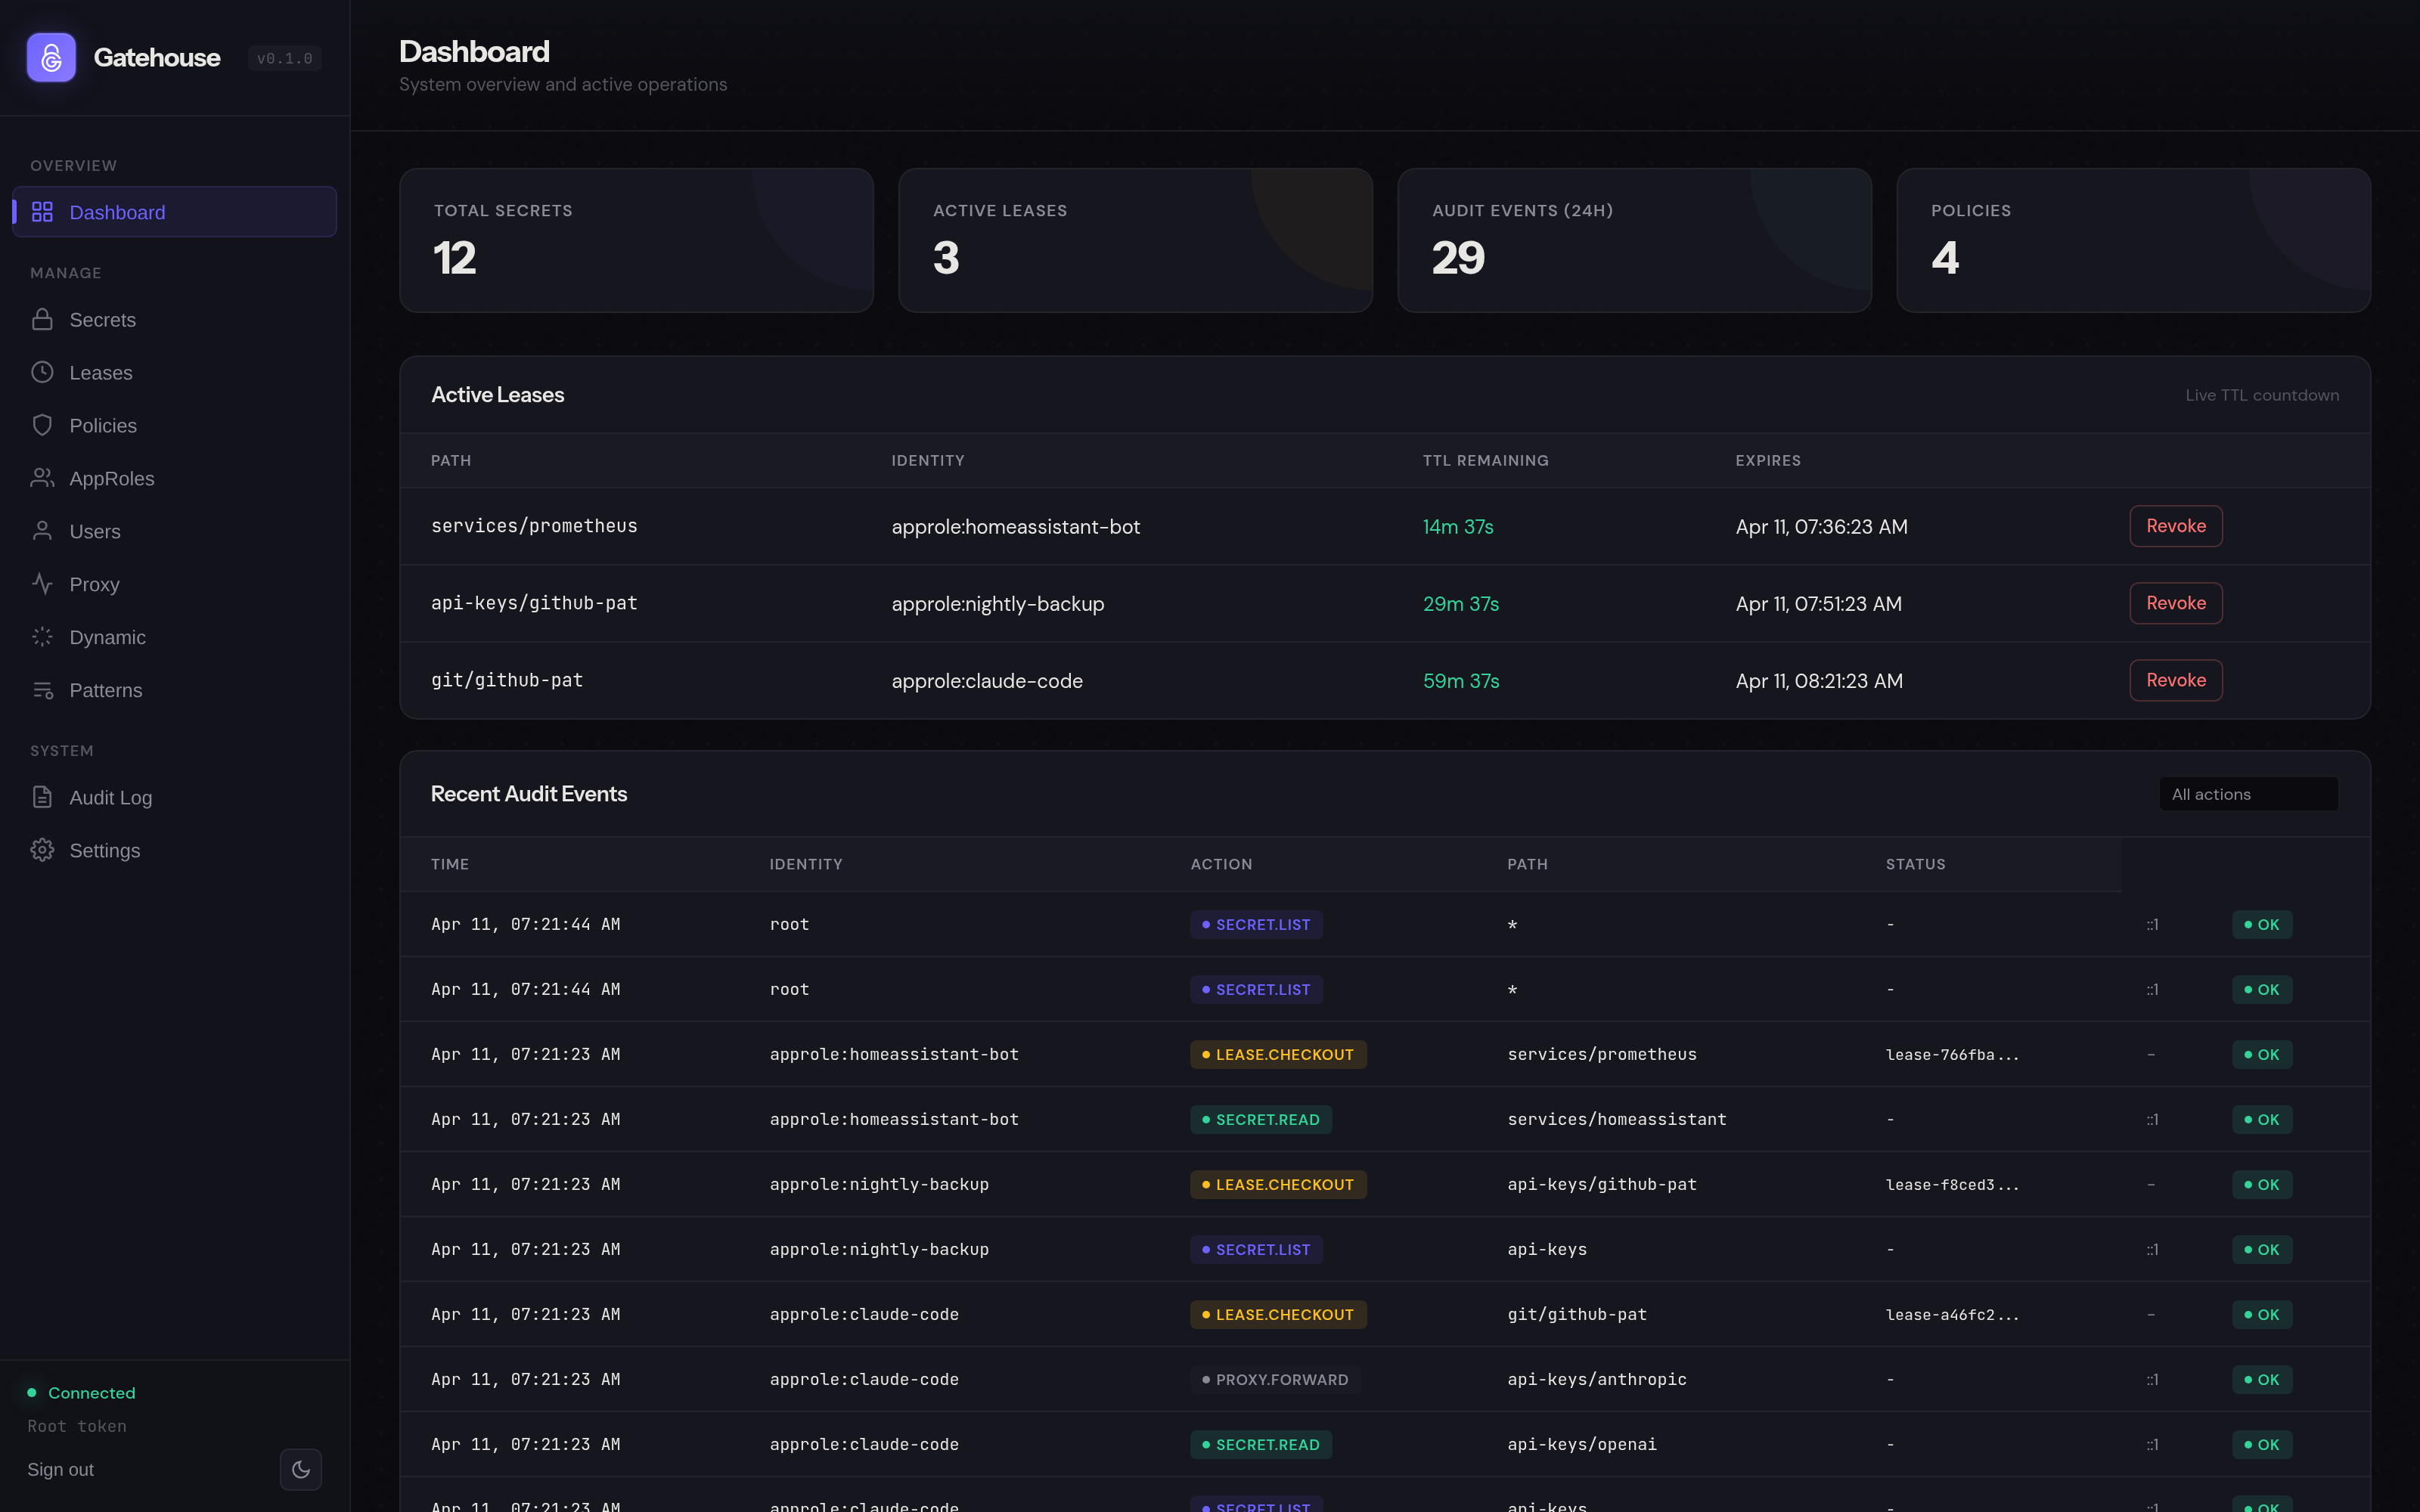Click Sign out link

(60, 1469)
